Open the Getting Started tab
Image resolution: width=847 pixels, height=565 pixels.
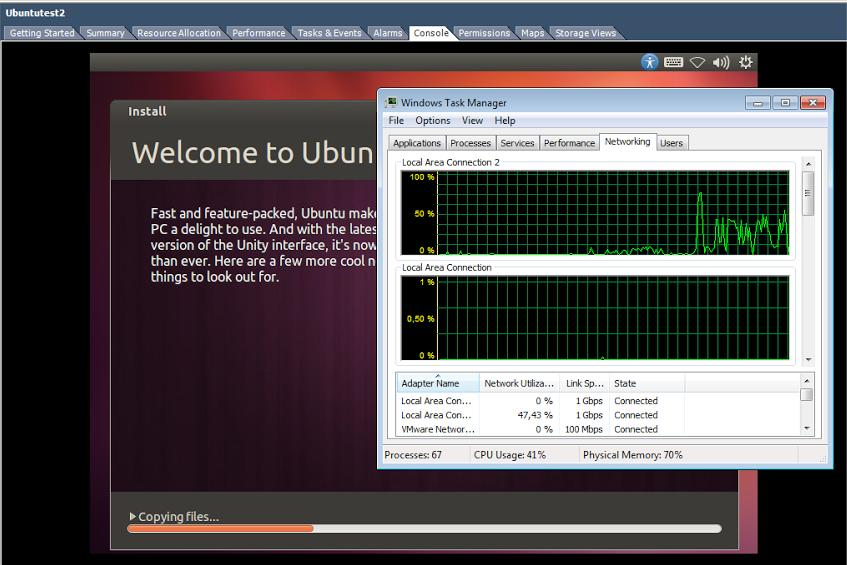pyautogui.click(x=42, y=33)
